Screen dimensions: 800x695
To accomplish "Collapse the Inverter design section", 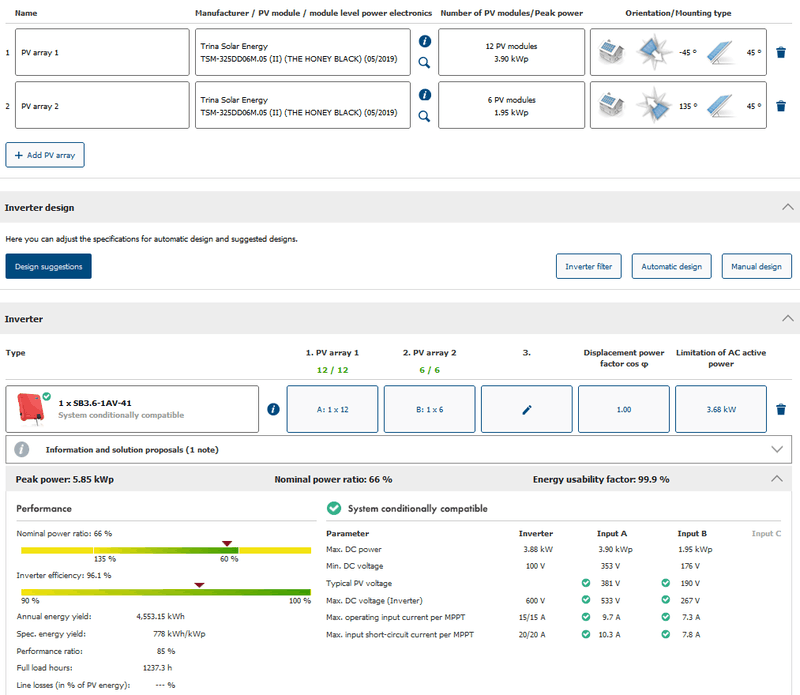I will (787, 207).
